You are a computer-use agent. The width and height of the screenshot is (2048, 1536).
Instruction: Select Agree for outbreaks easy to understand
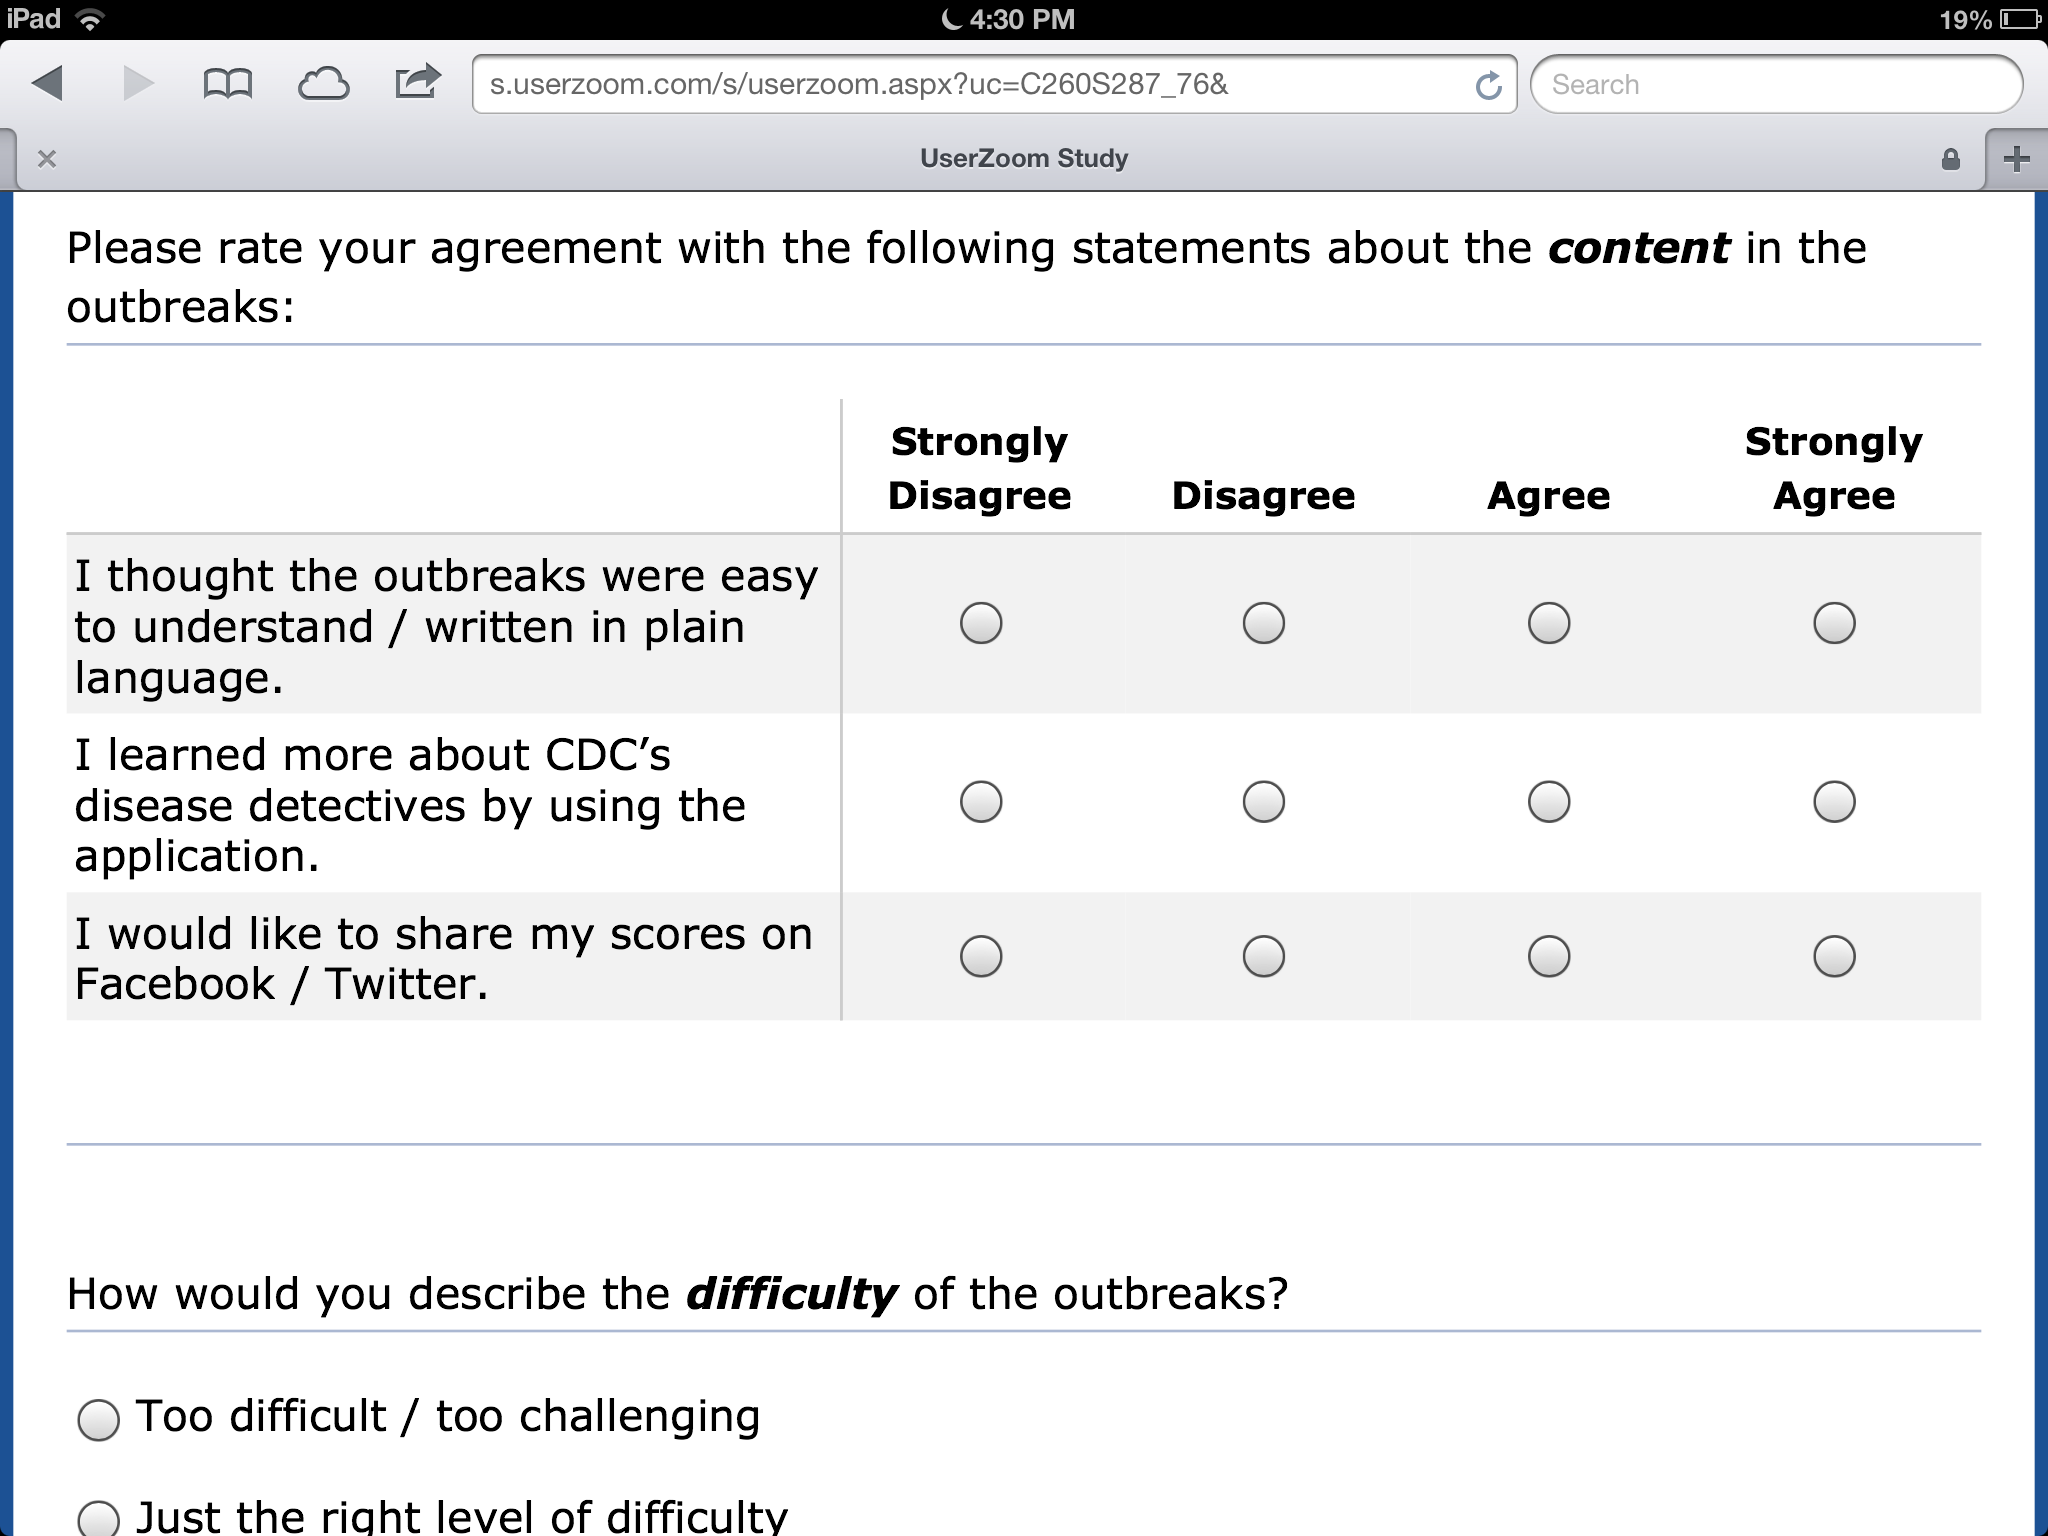[x=1548, y=623]
